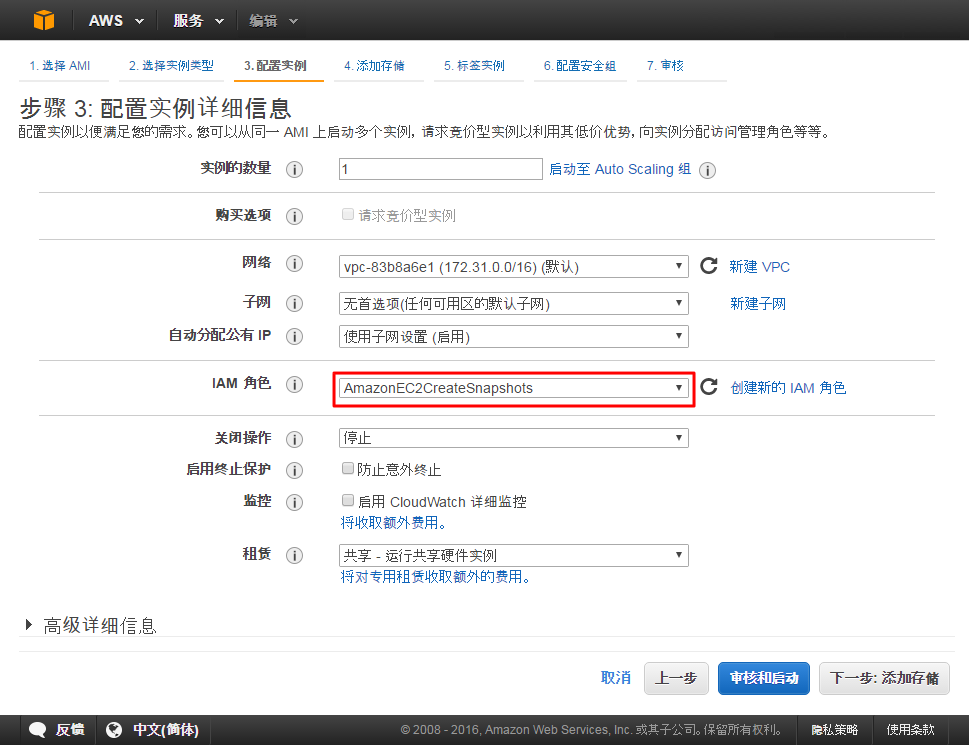Image resolution: width=969 pixels, height=745 pixels.
Task: Click 上一步 button
Action: pyautogui.click(x=676, y=678)
